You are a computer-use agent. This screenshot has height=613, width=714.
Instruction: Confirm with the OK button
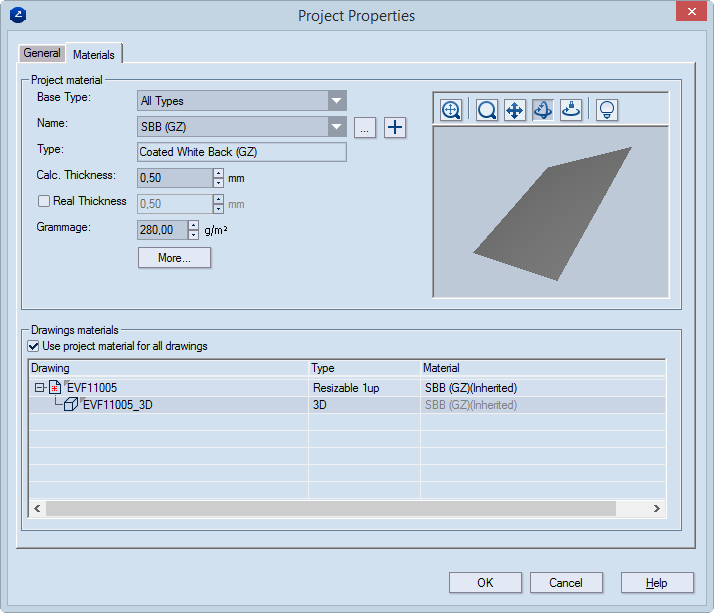[x=485, y=582]
